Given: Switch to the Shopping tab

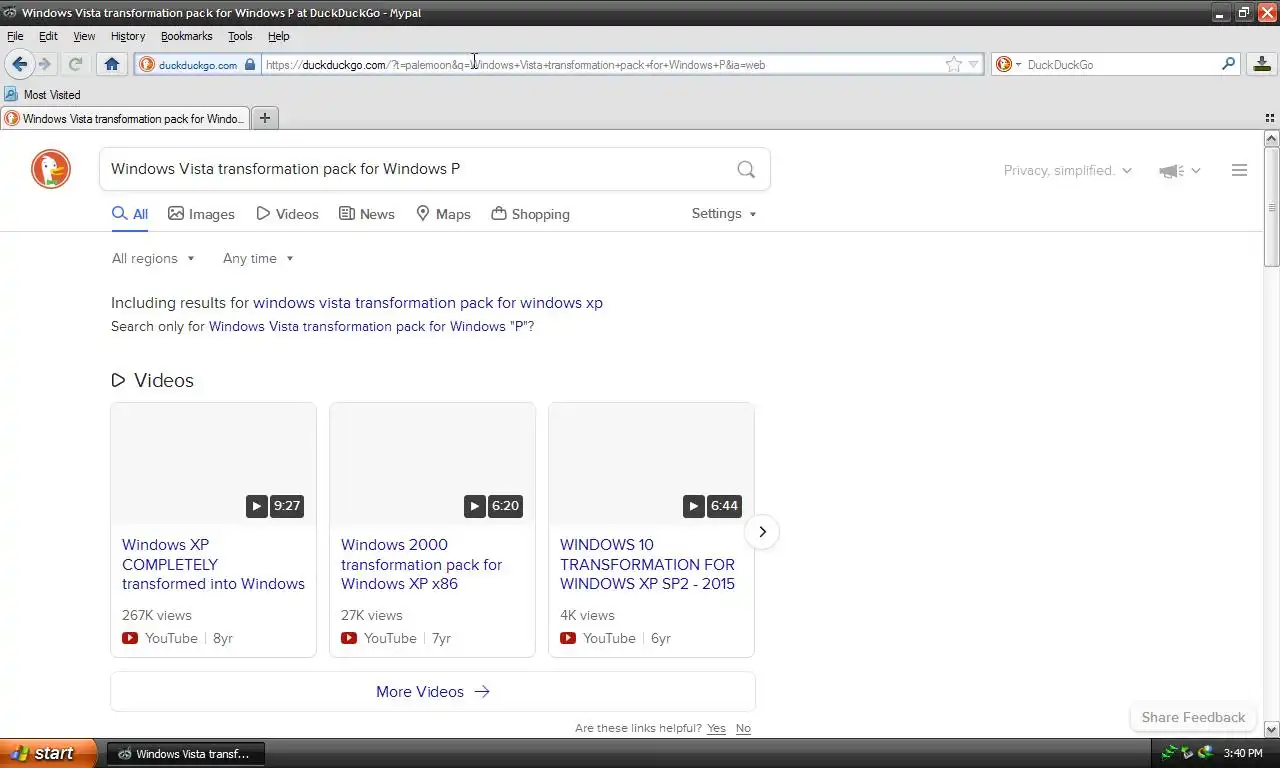Looking at the screenshot, I should [530, 214].
